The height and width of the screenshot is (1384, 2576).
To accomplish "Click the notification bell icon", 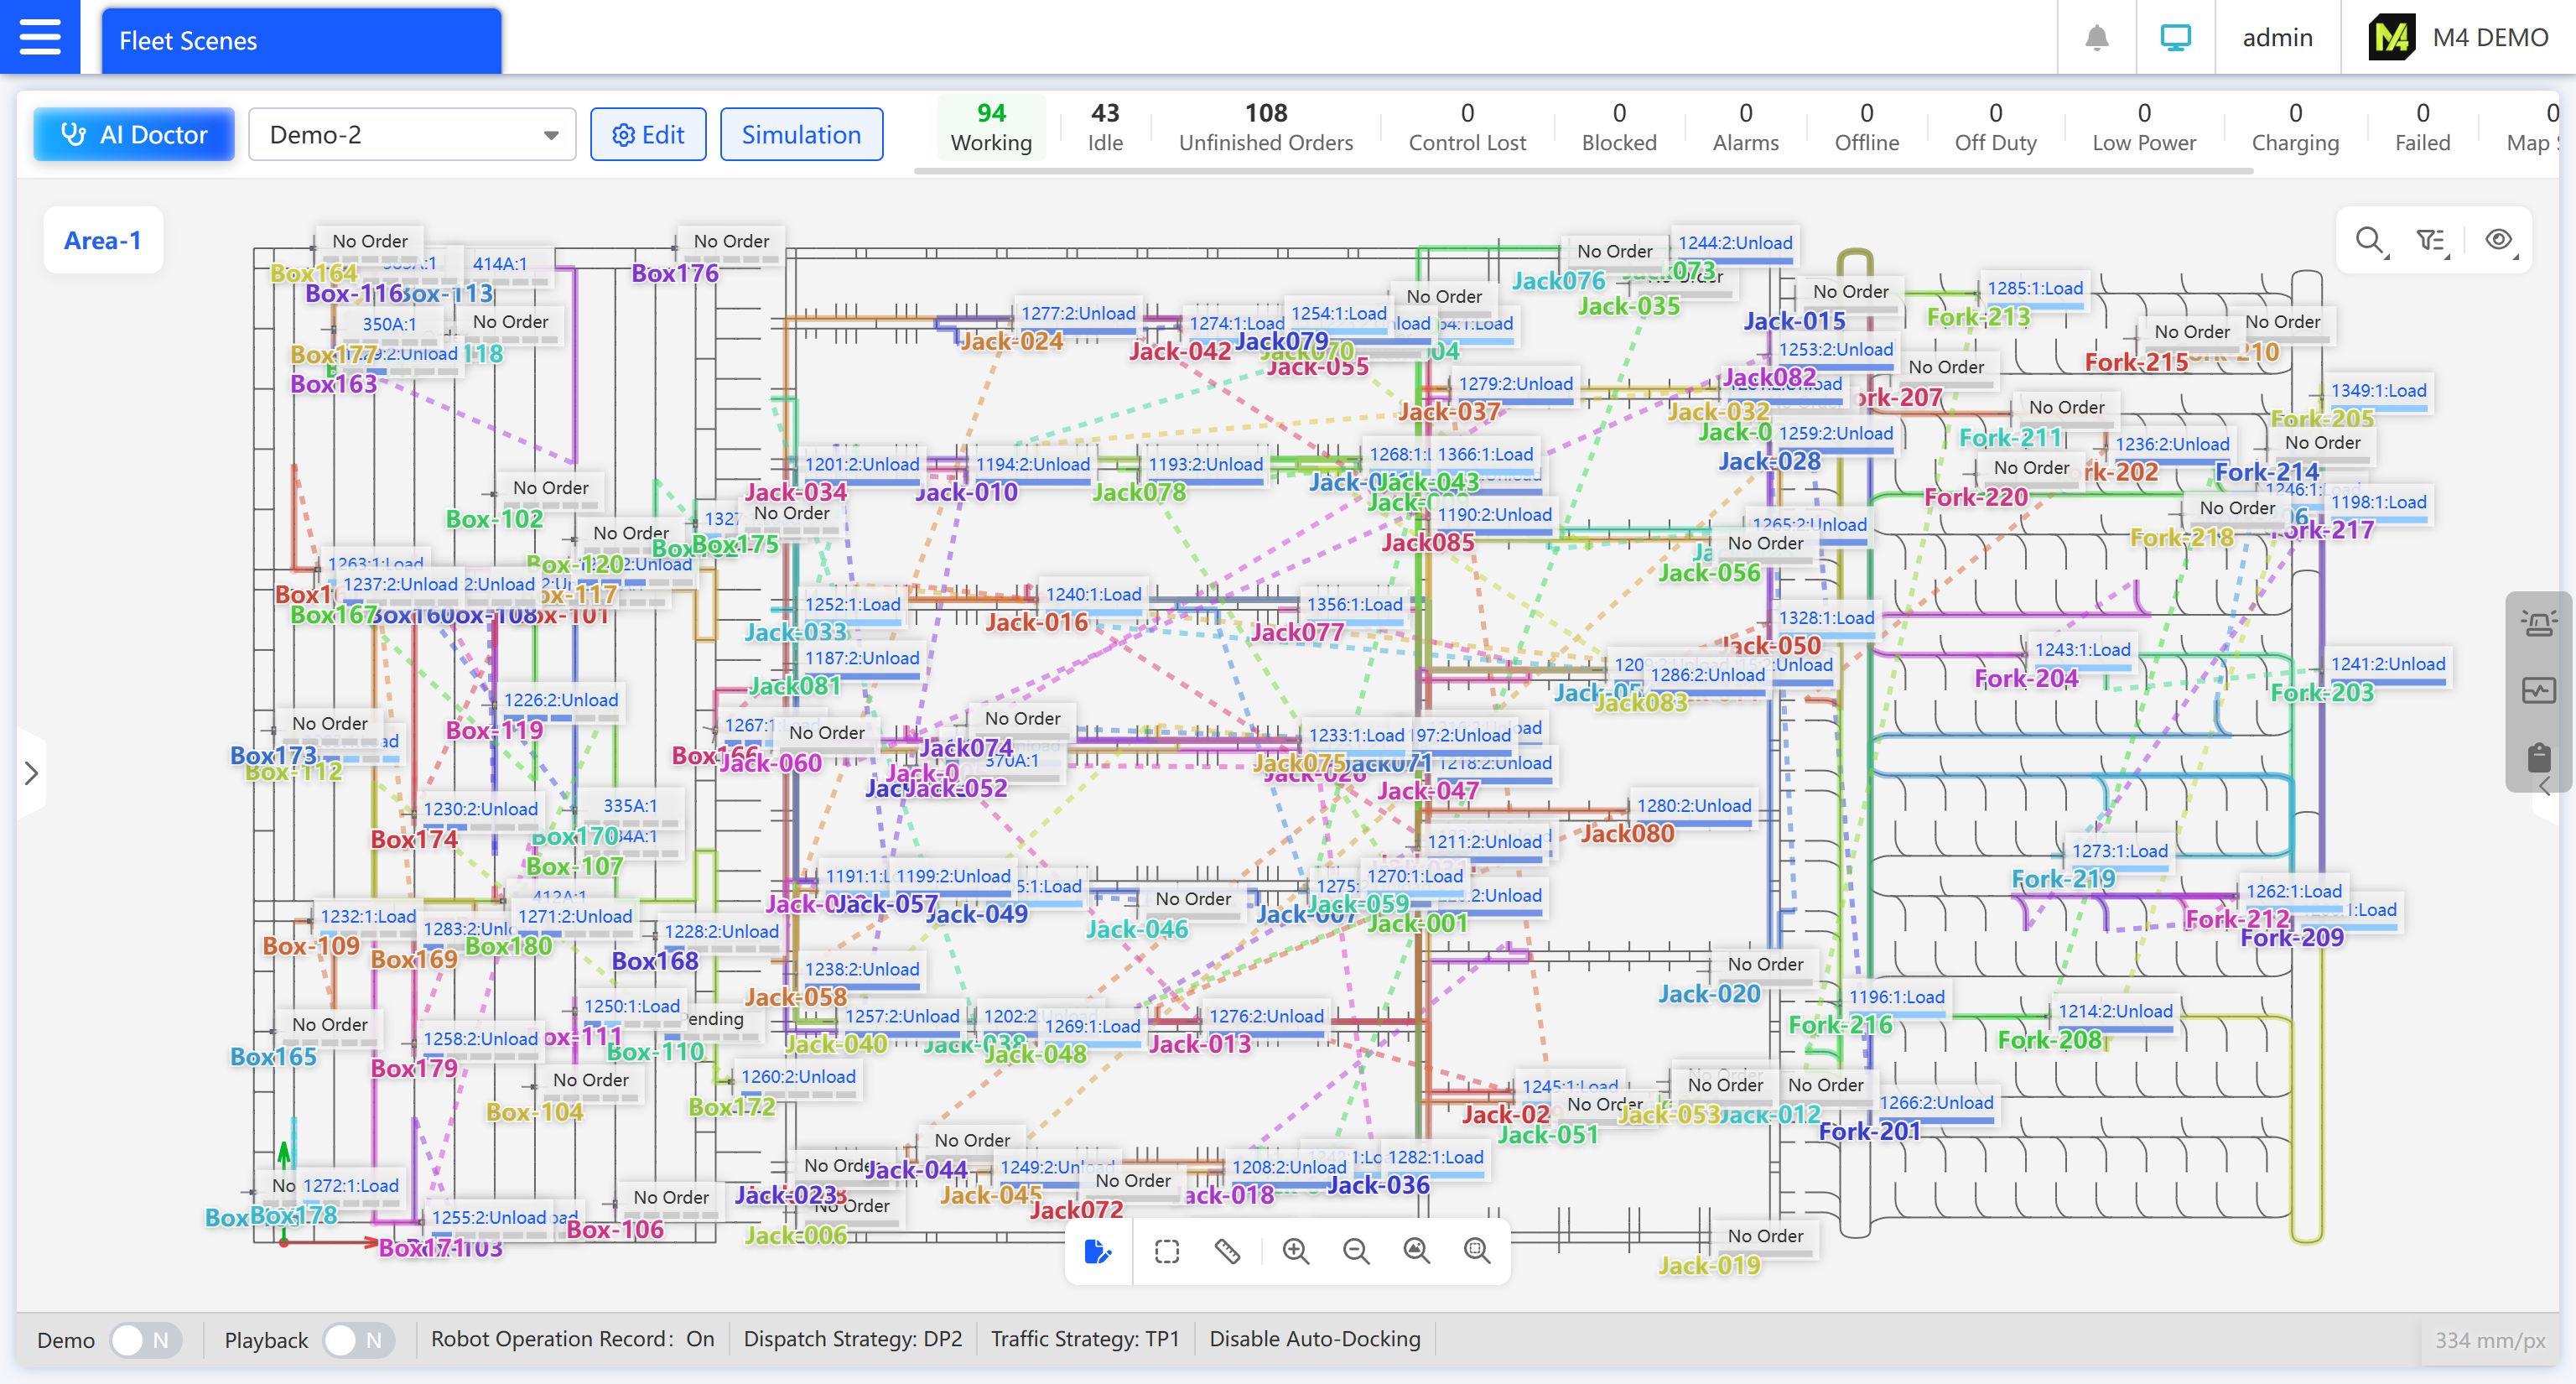I will tap(2096, 38).
